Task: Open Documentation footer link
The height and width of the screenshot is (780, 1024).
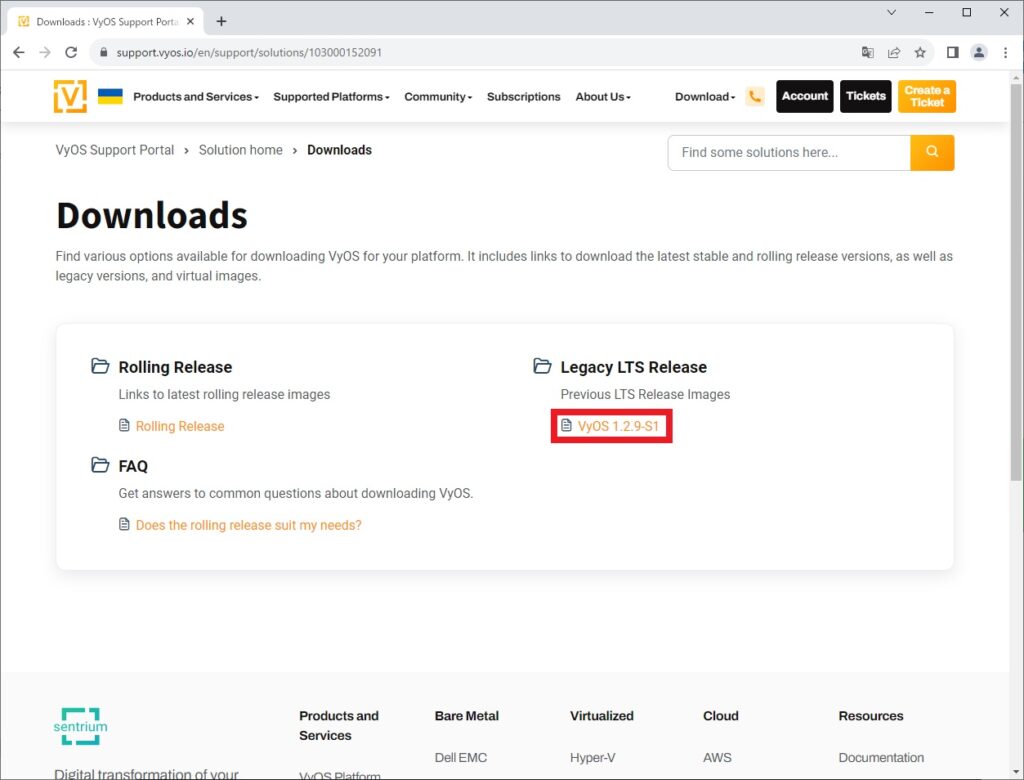Action: tap(881, 758)
